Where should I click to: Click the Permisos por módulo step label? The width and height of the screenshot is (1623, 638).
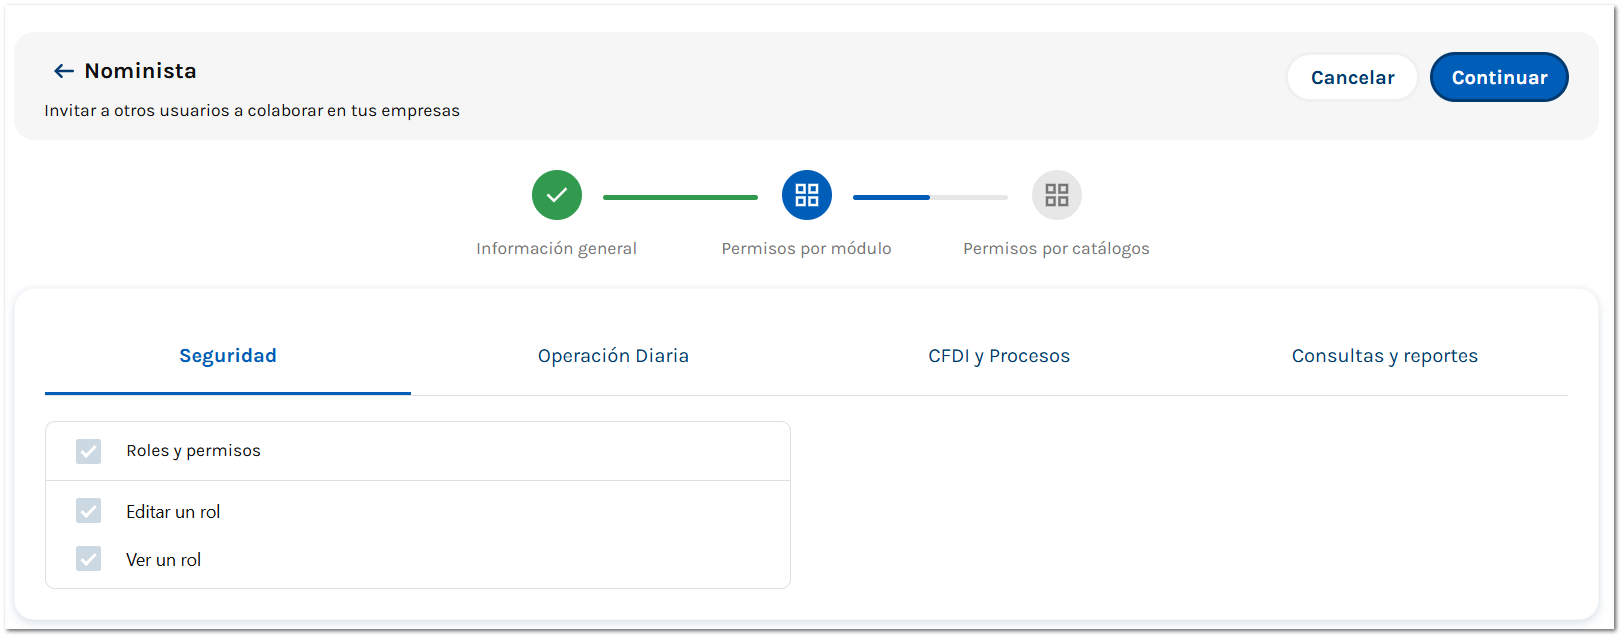point(806,249)
